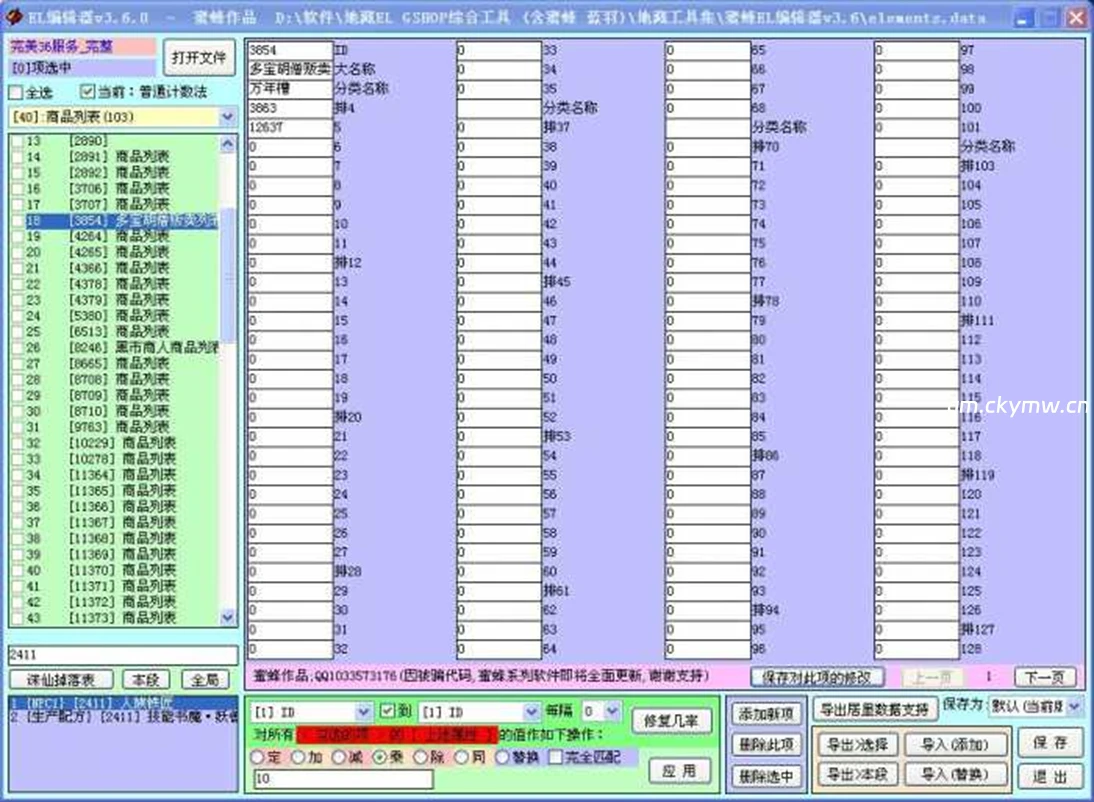Click the input field labeled 128
The image size is (1094, 802).
pos(917,649)
